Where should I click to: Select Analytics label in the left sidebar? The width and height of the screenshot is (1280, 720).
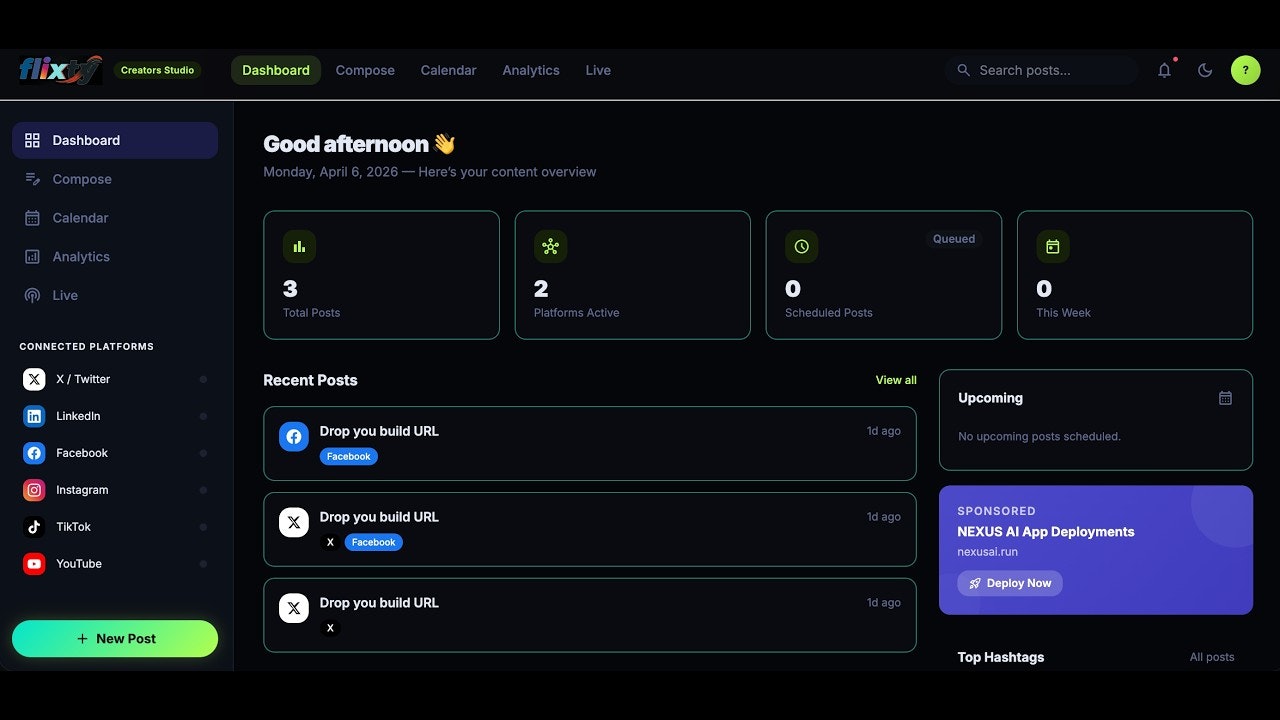click(81, 257)
